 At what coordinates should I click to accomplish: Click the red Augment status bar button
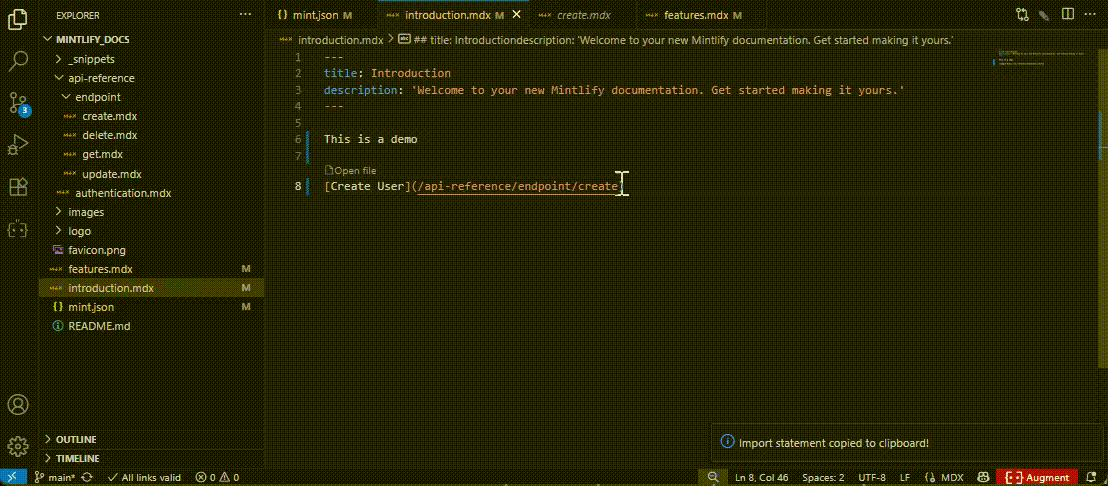pyautogui.click(x=1037, y=478)
